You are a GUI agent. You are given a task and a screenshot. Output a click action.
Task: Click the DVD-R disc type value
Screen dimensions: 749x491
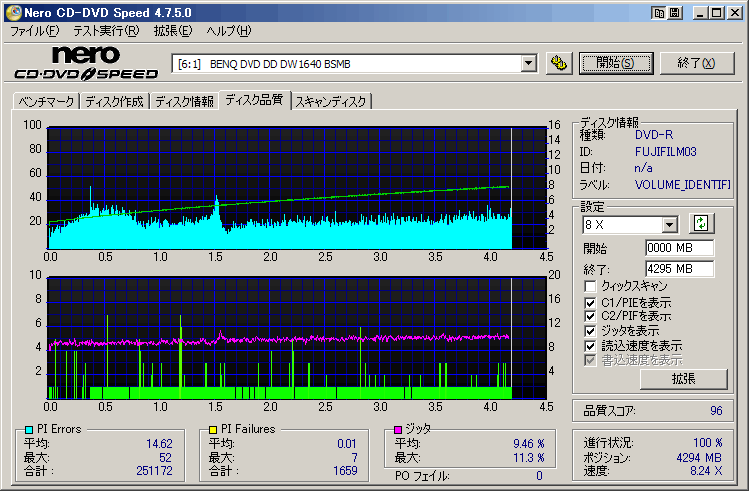tap(653, 135)
